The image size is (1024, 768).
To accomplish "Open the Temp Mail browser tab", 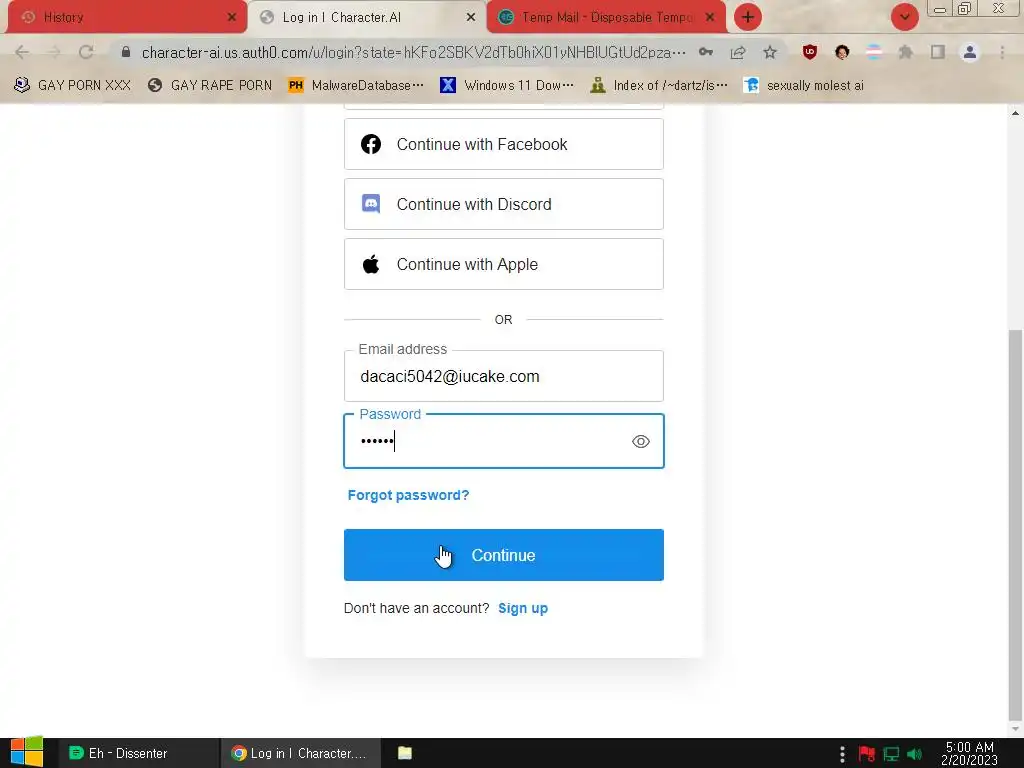I will coord(606,17).
